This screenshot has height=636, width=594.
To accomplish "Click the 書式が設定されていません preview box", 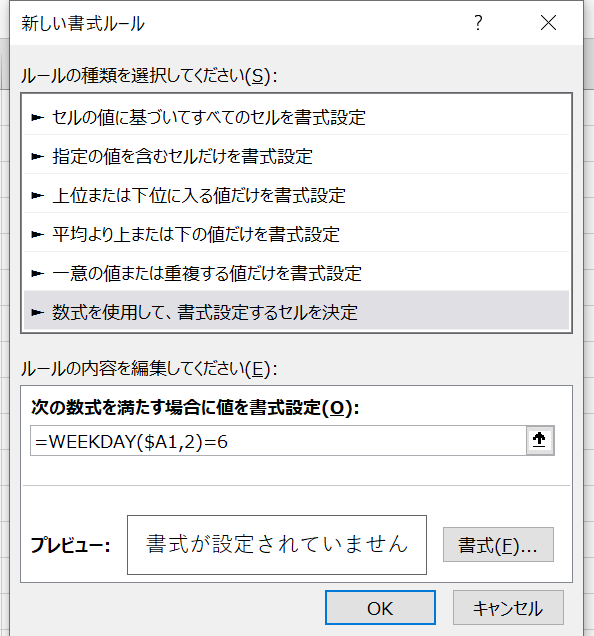I will pos(277,545).
